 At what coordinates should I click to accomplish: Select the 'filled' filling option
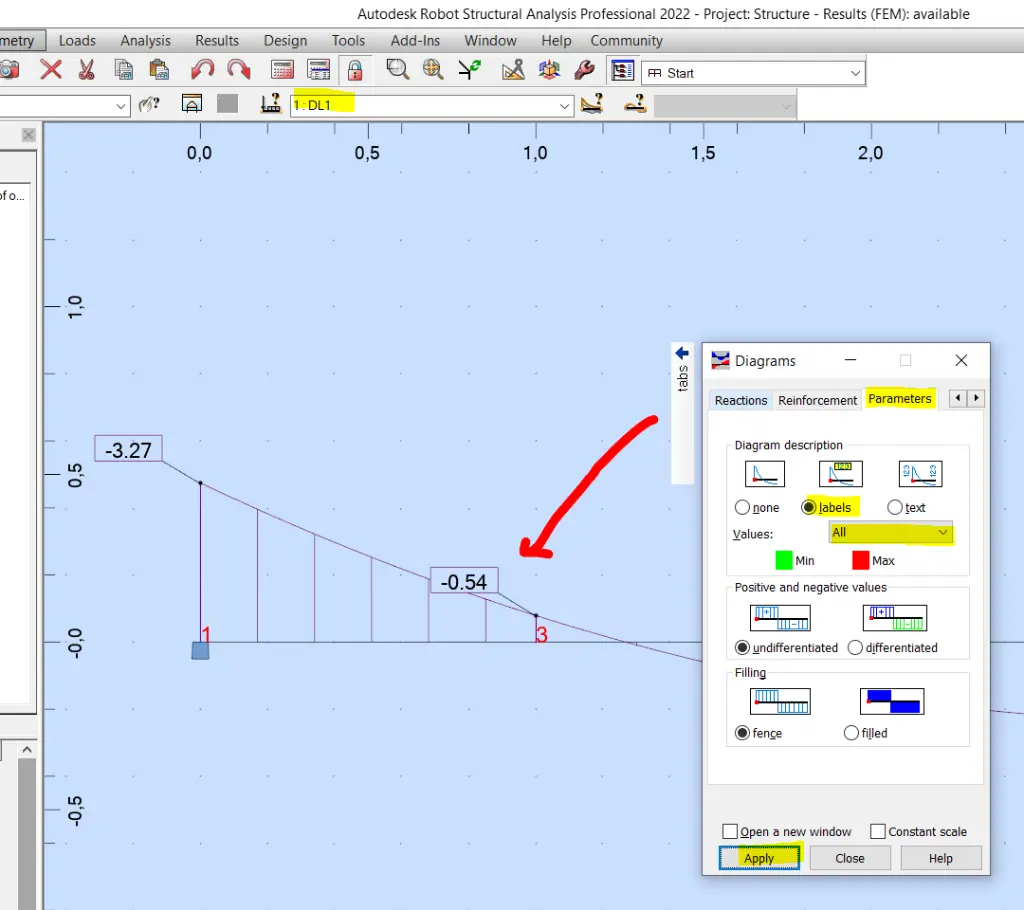(x=851, y=733)
